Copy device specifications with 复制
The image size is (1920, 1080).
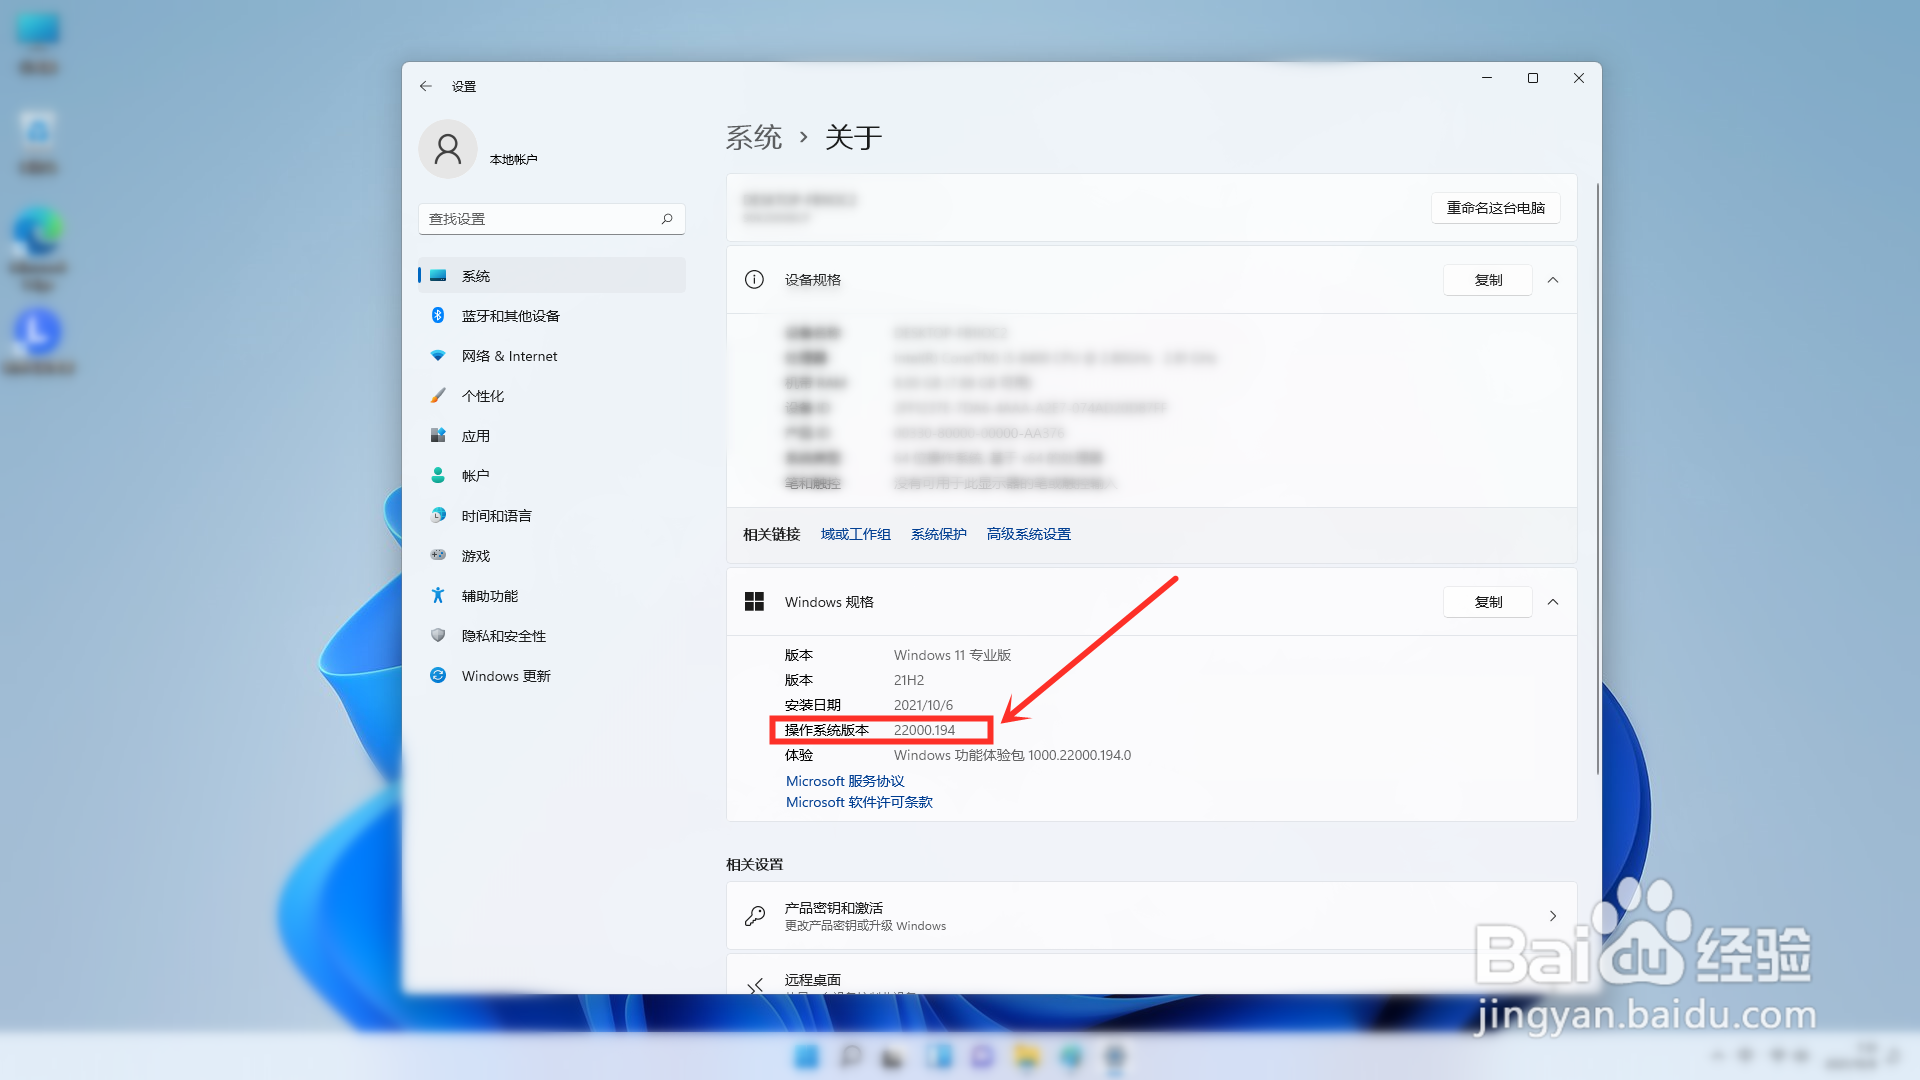1488,280
